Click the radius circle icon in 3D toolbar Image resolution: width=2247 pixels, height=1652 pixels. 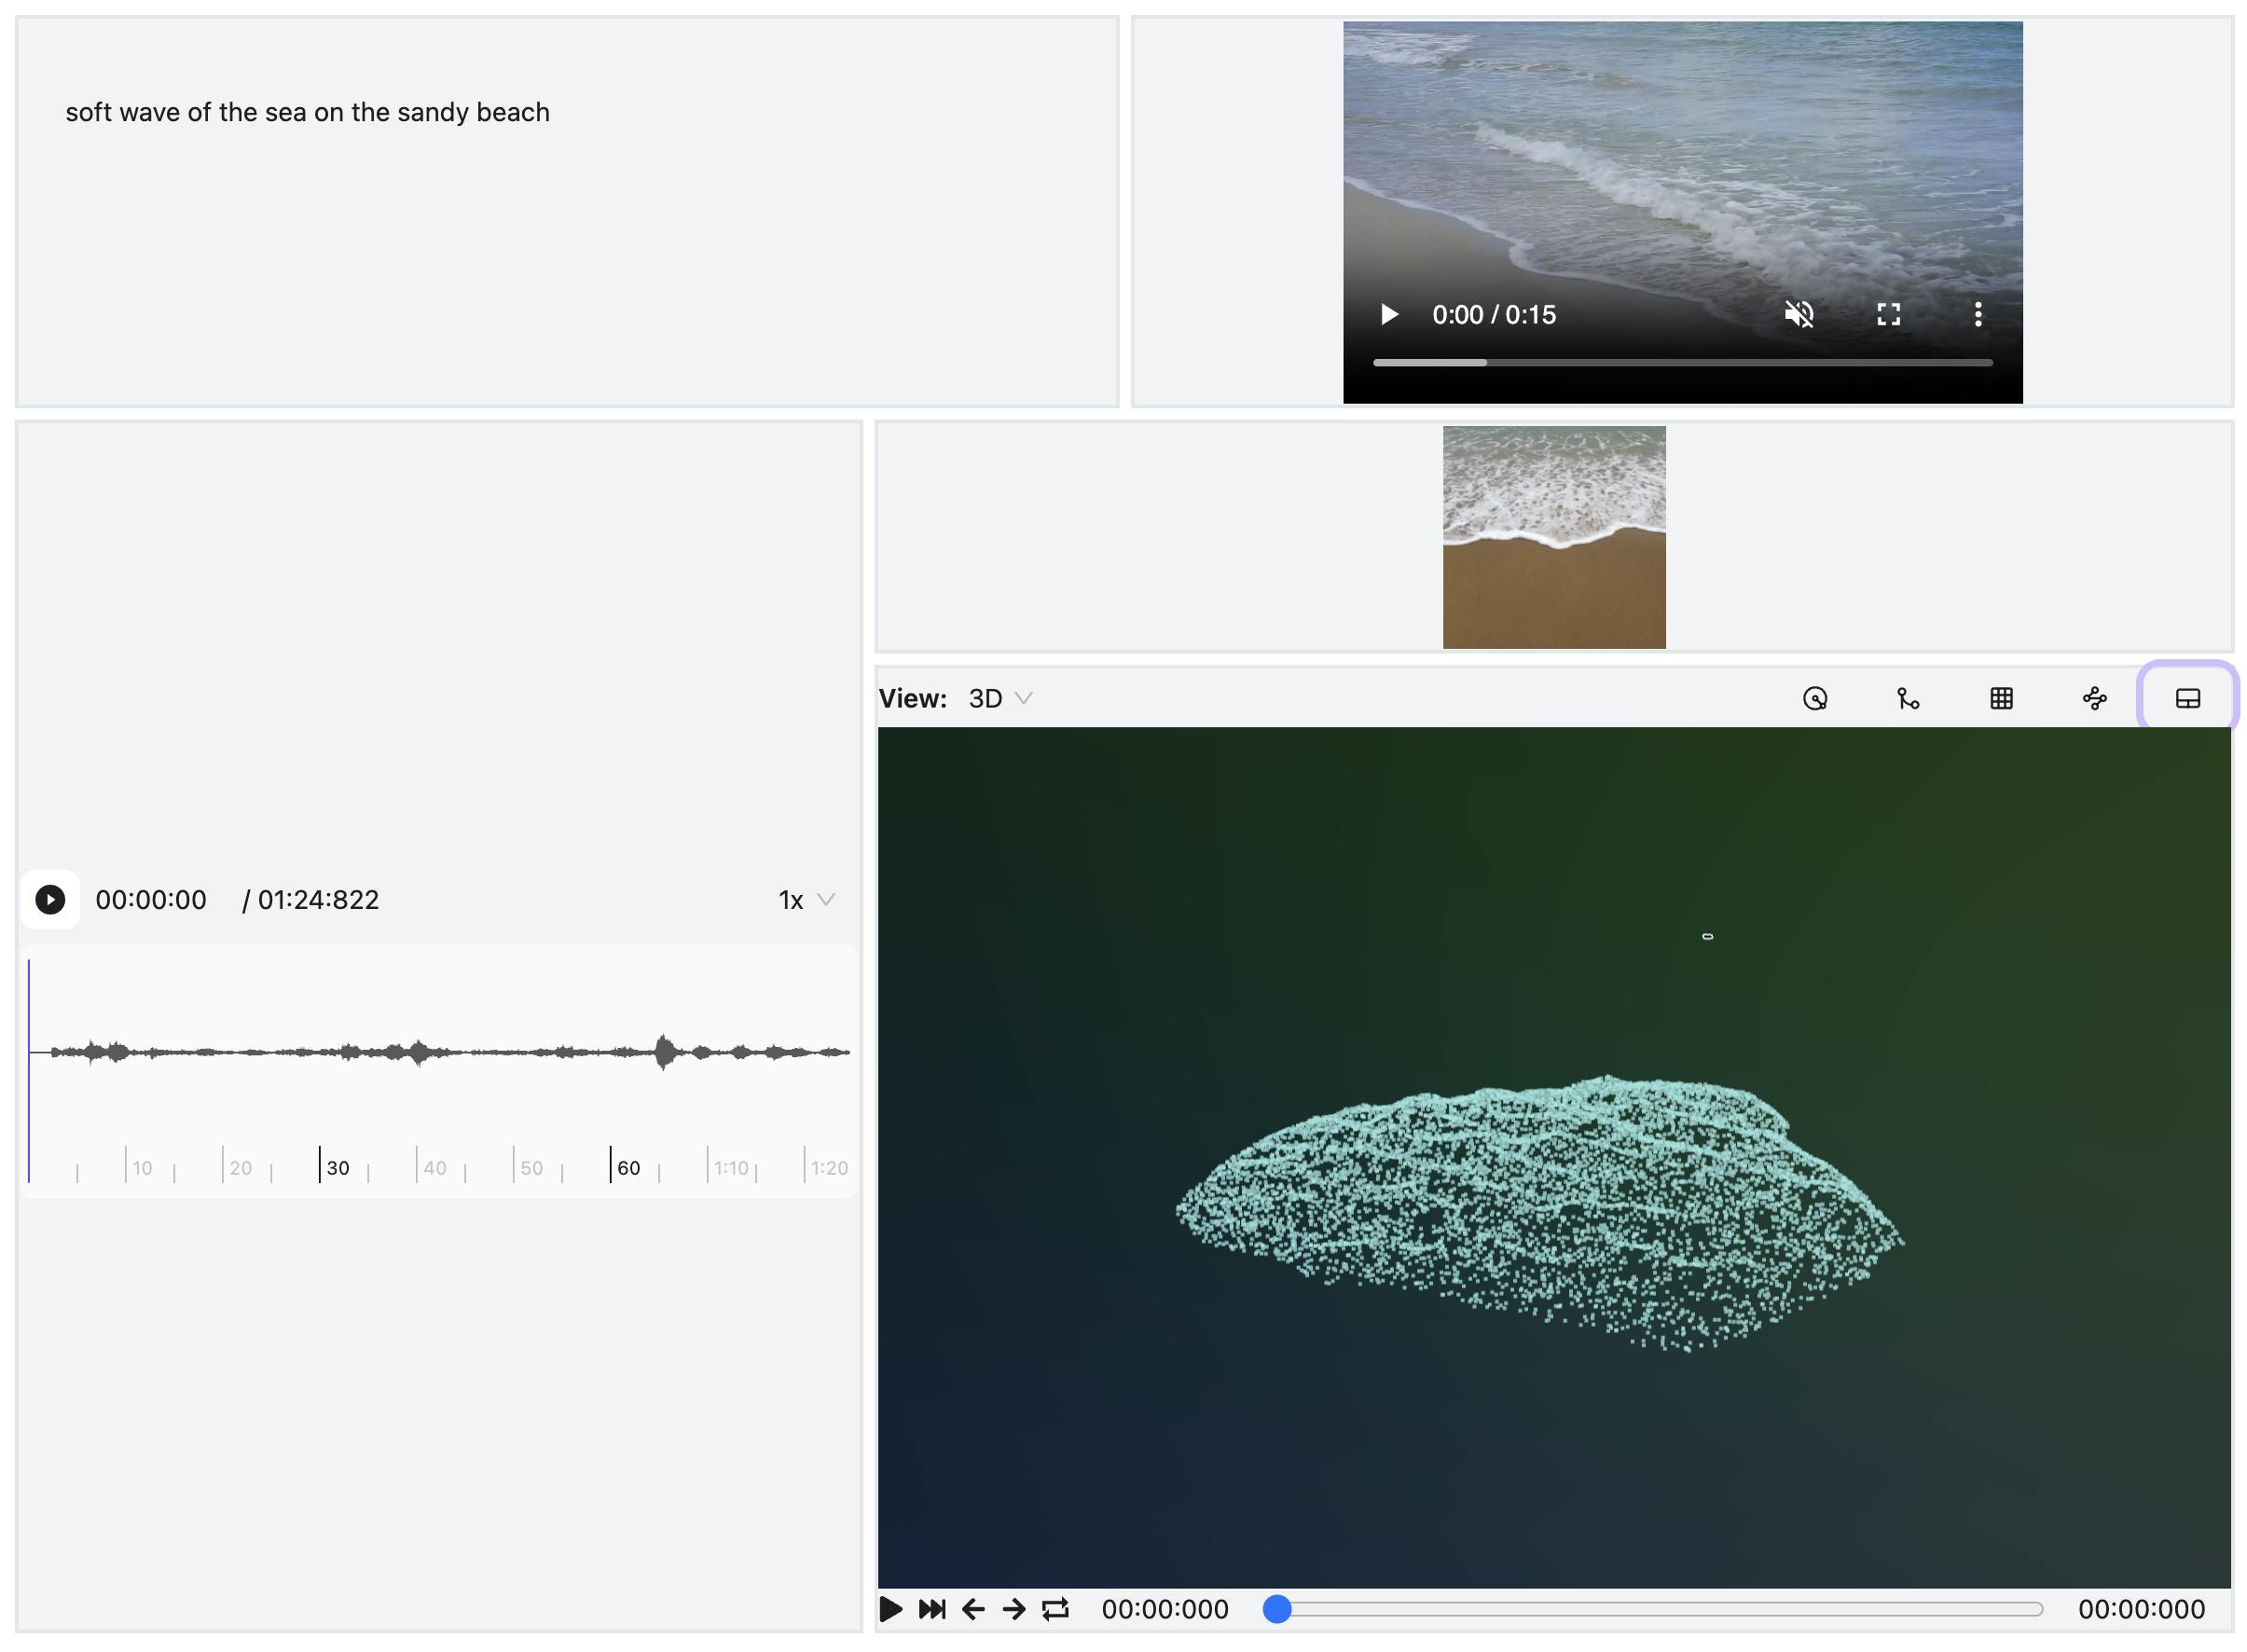click(1814, 698)
